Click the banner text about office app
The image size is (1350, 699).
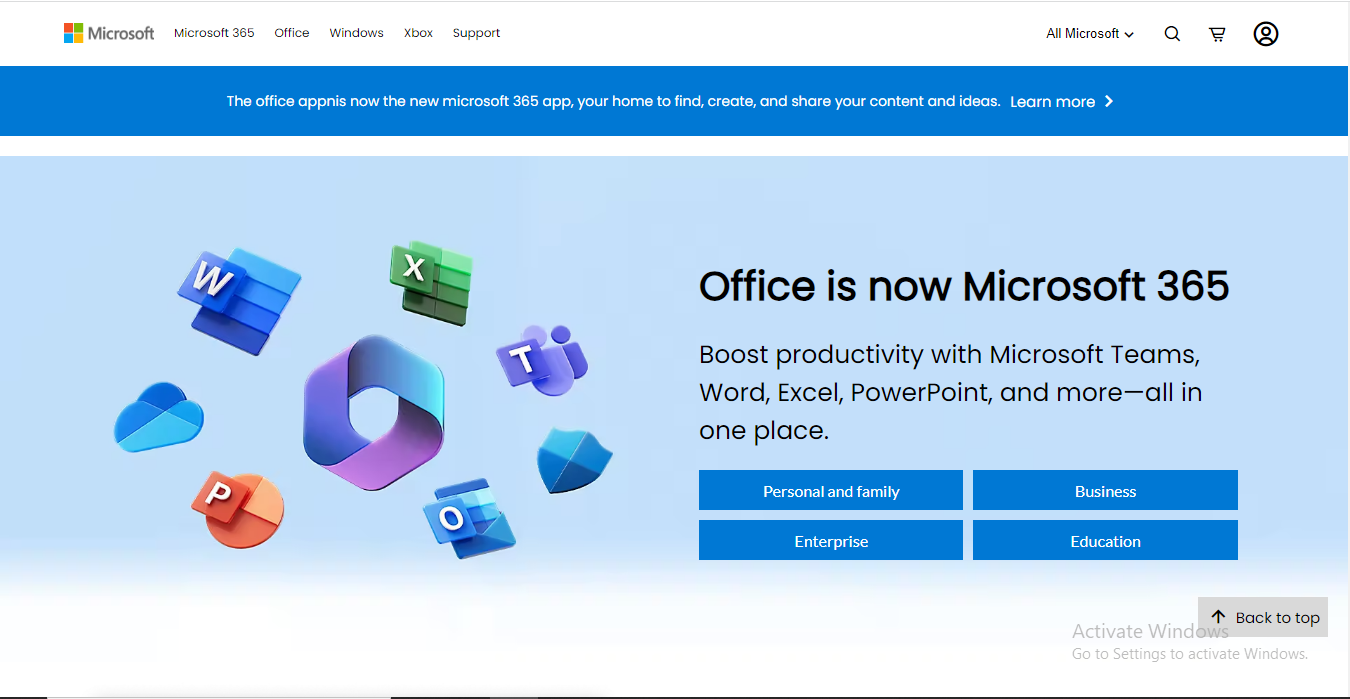(x=613, y=101)
